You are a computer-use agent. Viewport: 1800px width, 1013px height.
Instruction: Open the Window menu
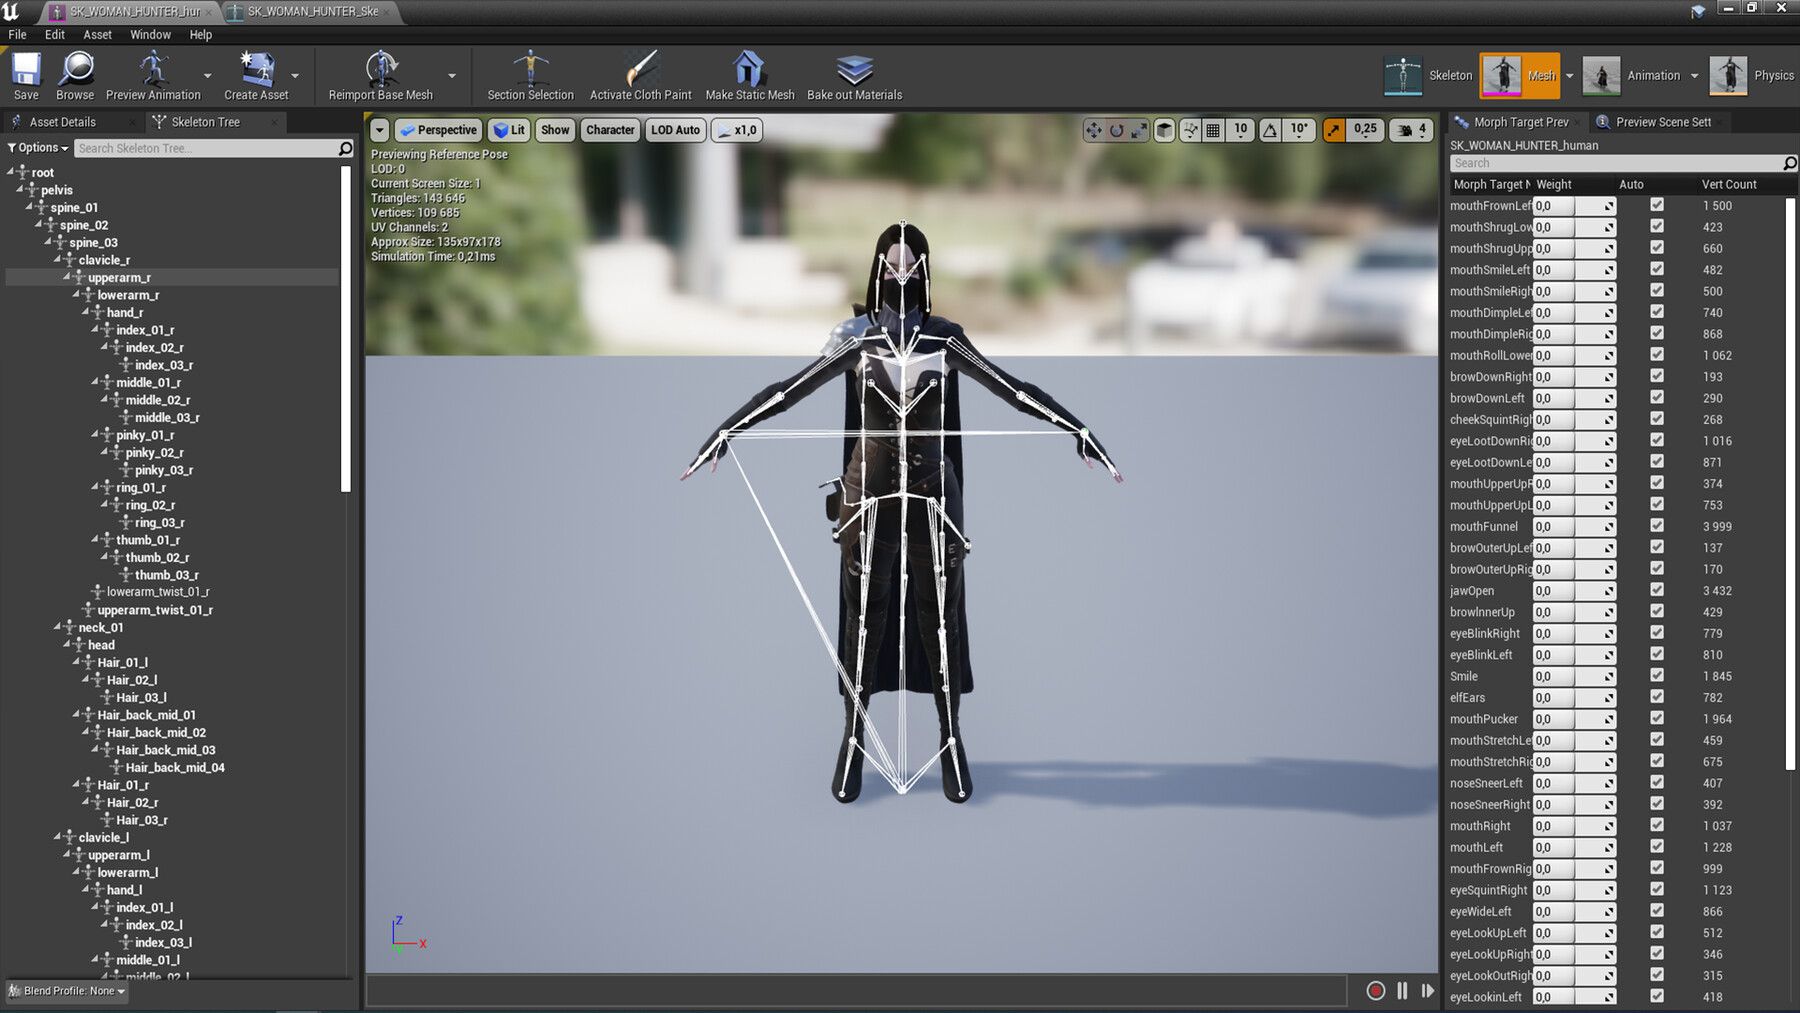click(150, 34)
